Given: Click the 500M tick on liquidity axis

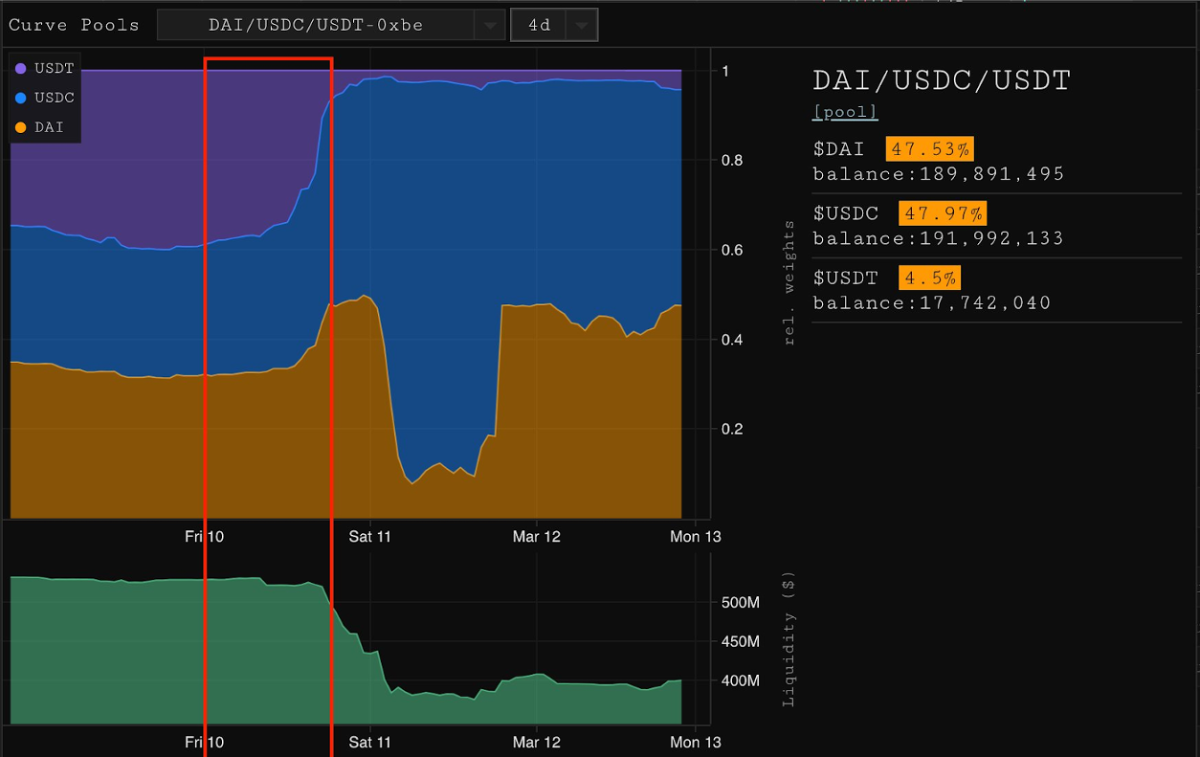Looking at the screenshot, I should pyautogui.click(x=740, y=603).
